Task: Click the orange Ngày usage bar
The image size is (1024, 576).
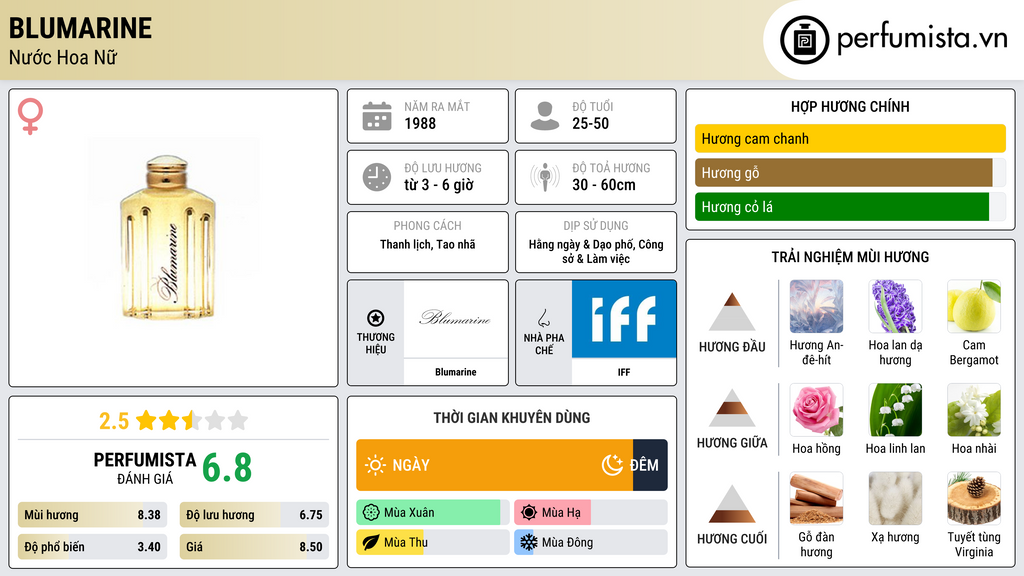Action: 494,465
